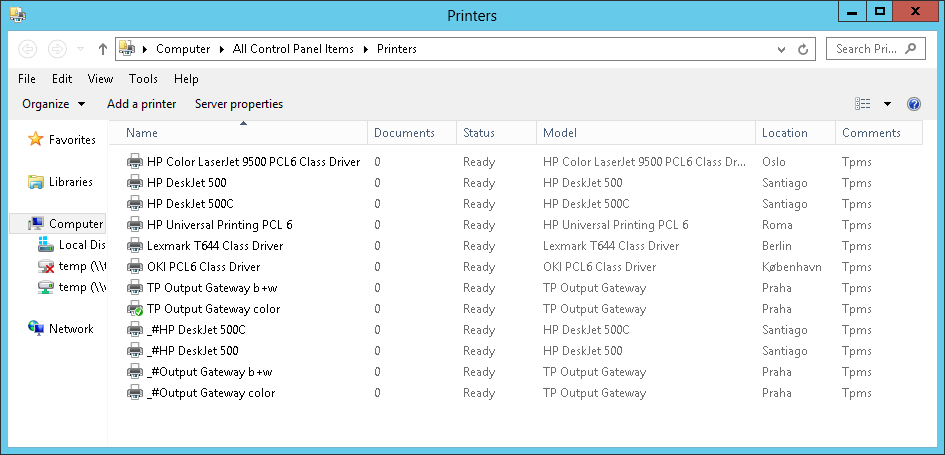The height and width of the screenshot is (455, 945).
Task: Open the Organize dropdown menu
Action: pos(54,104)
